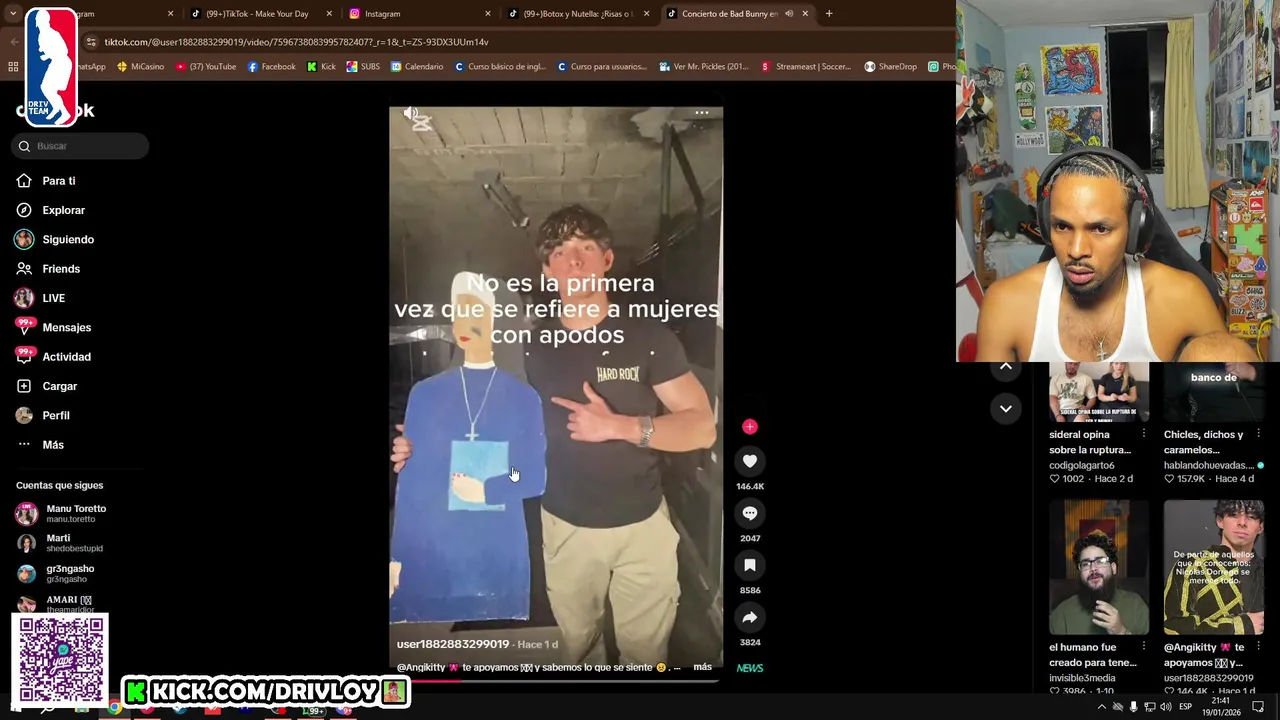Image resolution: width=1280 pixels, height=720 pixels.
Task: Open the Streameast Soccer bookmark
Action: click(x=805, y=67)
